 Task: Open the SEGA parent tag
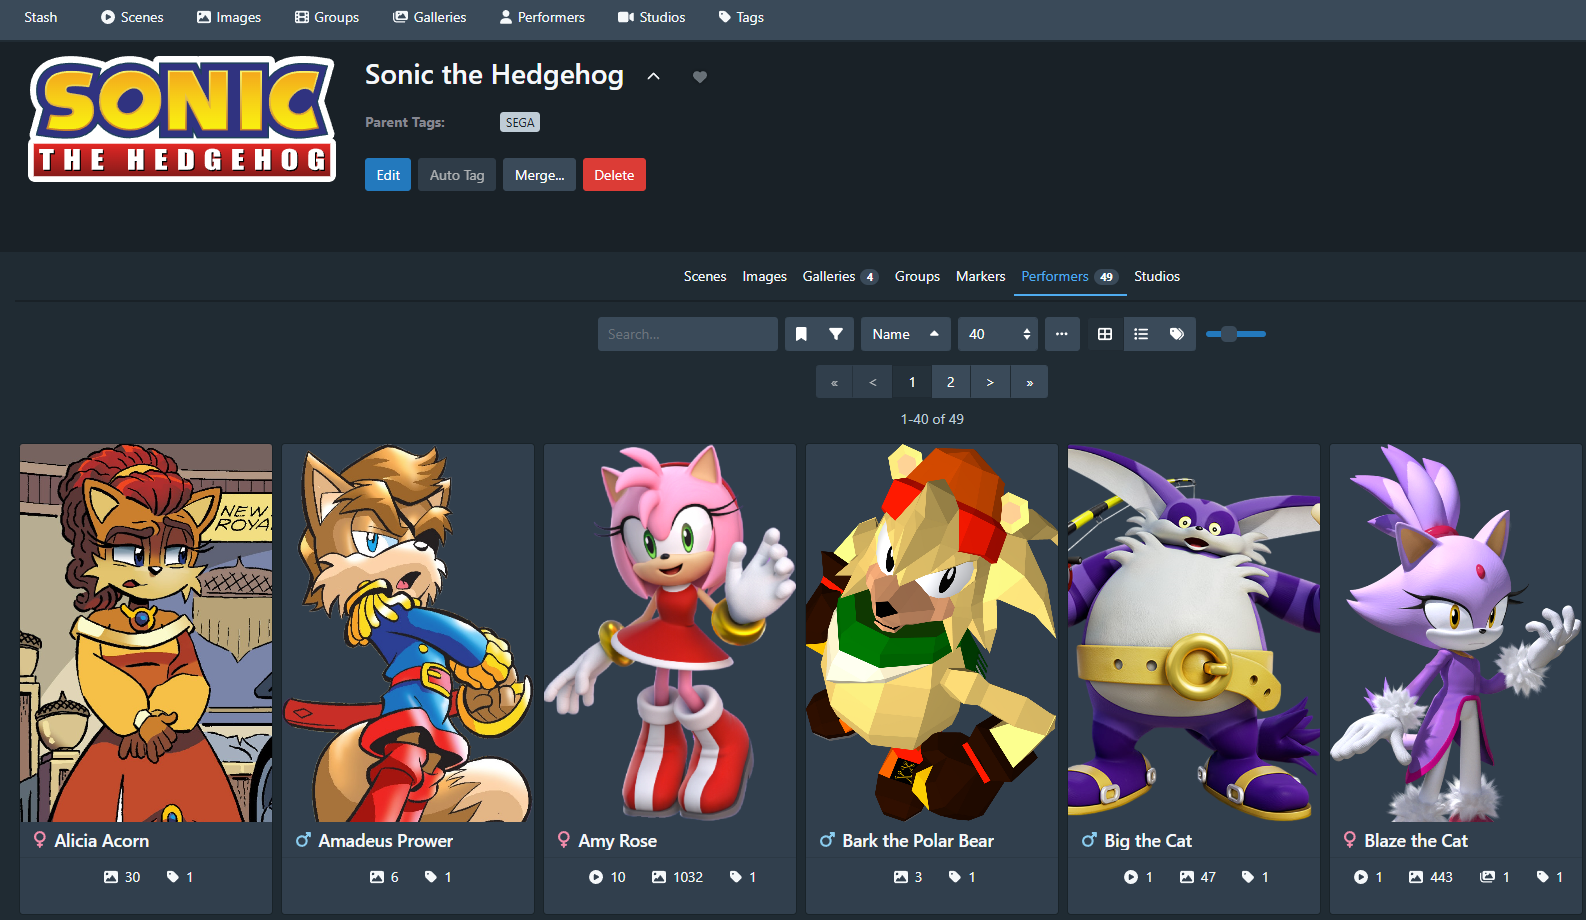520,122
